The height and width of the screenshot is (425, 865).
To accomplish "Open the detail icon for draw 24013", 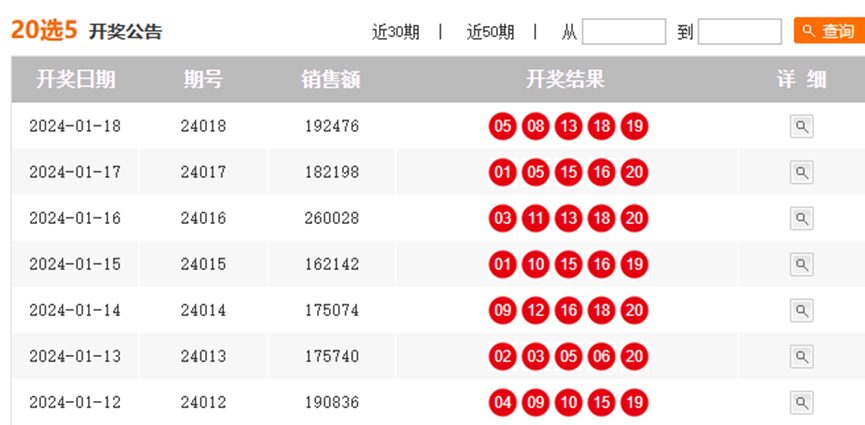I will [801, 356].
